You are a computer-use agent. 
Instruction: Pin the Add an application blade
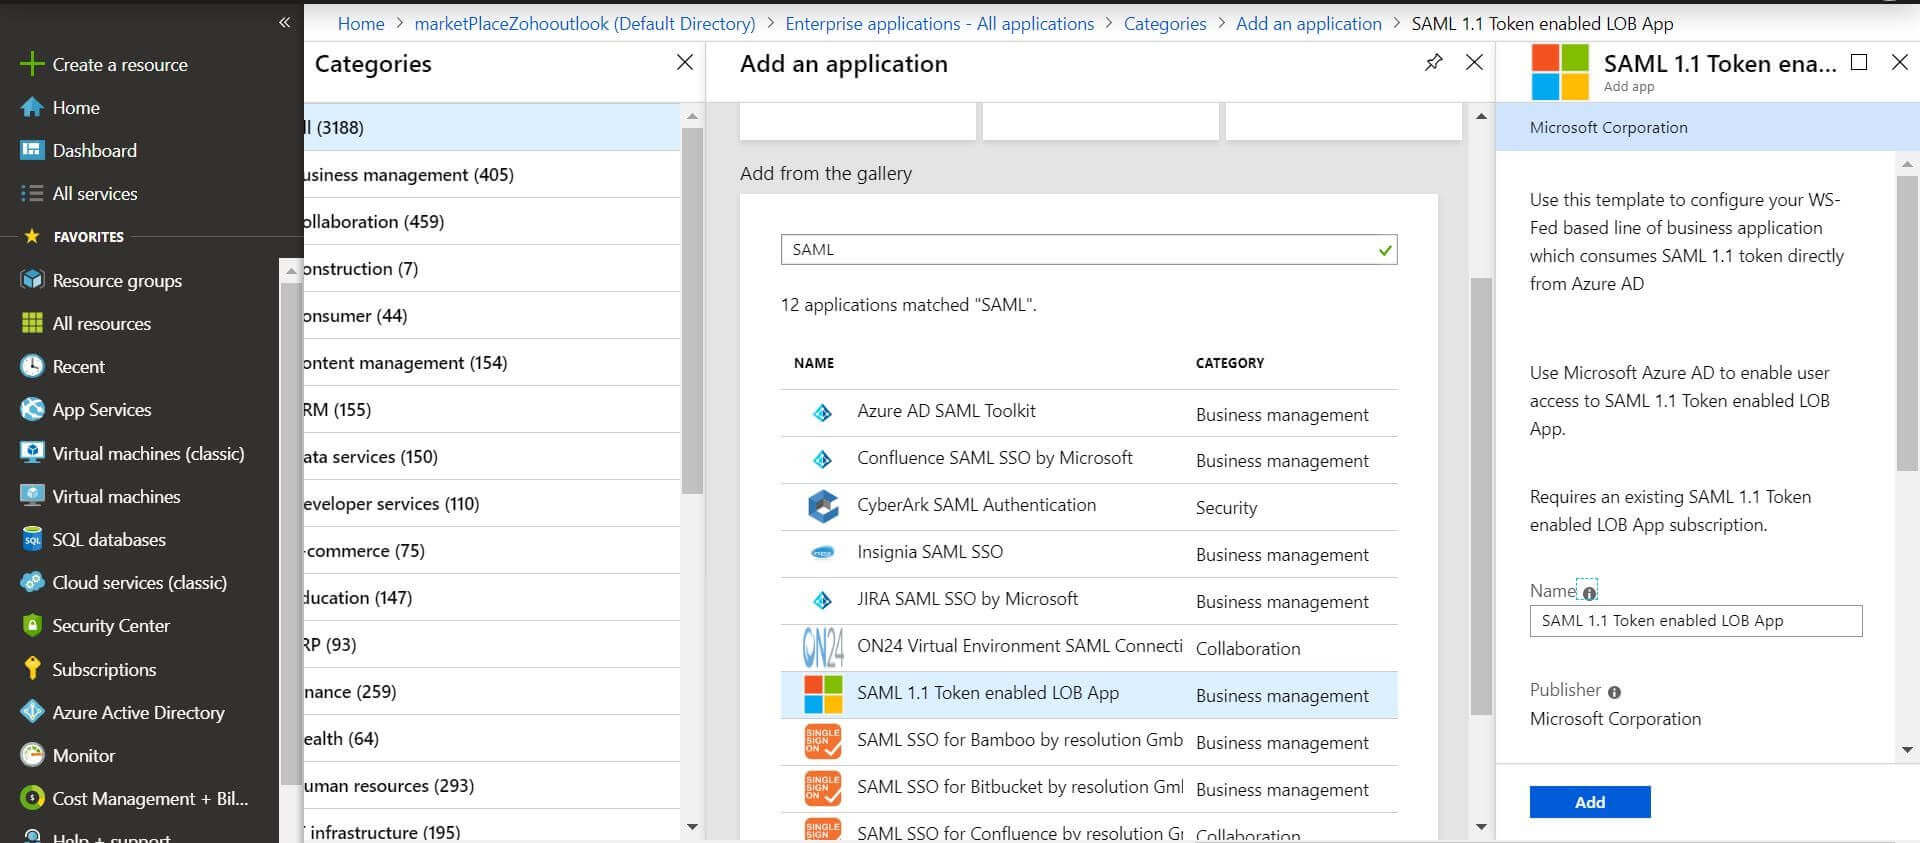tap(1433, 63)
